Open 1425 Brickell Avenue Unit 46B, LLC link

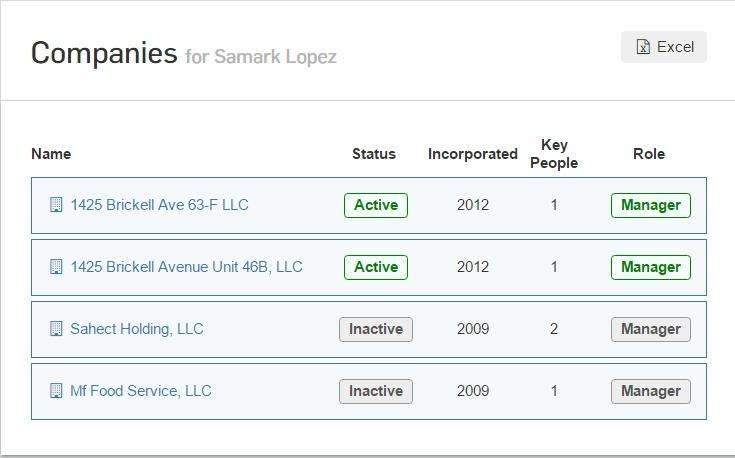187,267
